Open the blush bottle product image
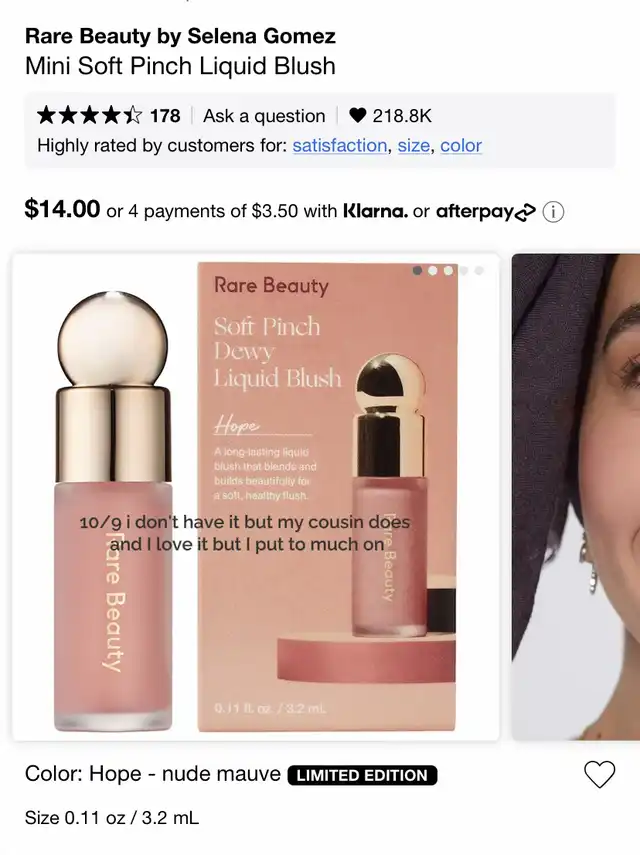The image size is (640, 855). pos(256,497)
